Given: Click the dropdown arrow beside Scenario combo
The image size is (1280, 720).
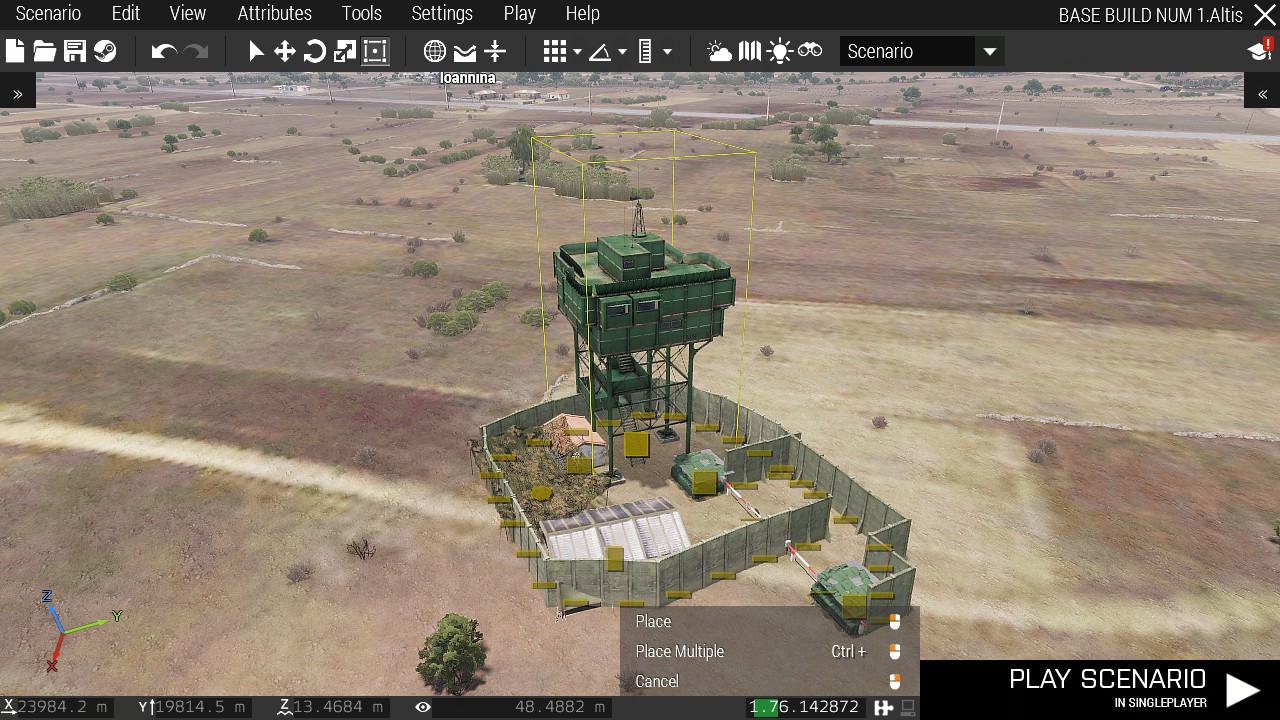Looking at the screenshot, I should click(990, 52).
